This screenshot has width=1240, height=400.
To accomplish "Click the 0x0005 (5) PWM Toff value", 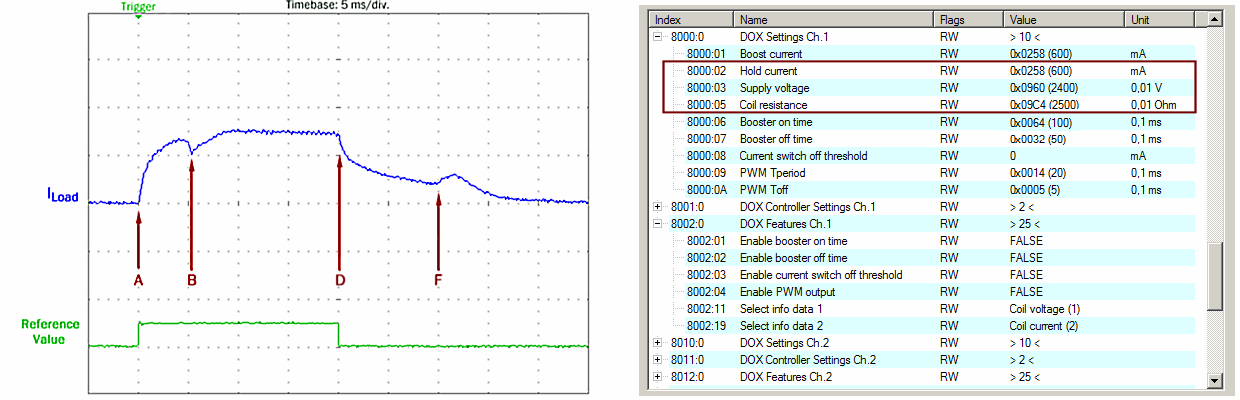I will pos(1033,190).
